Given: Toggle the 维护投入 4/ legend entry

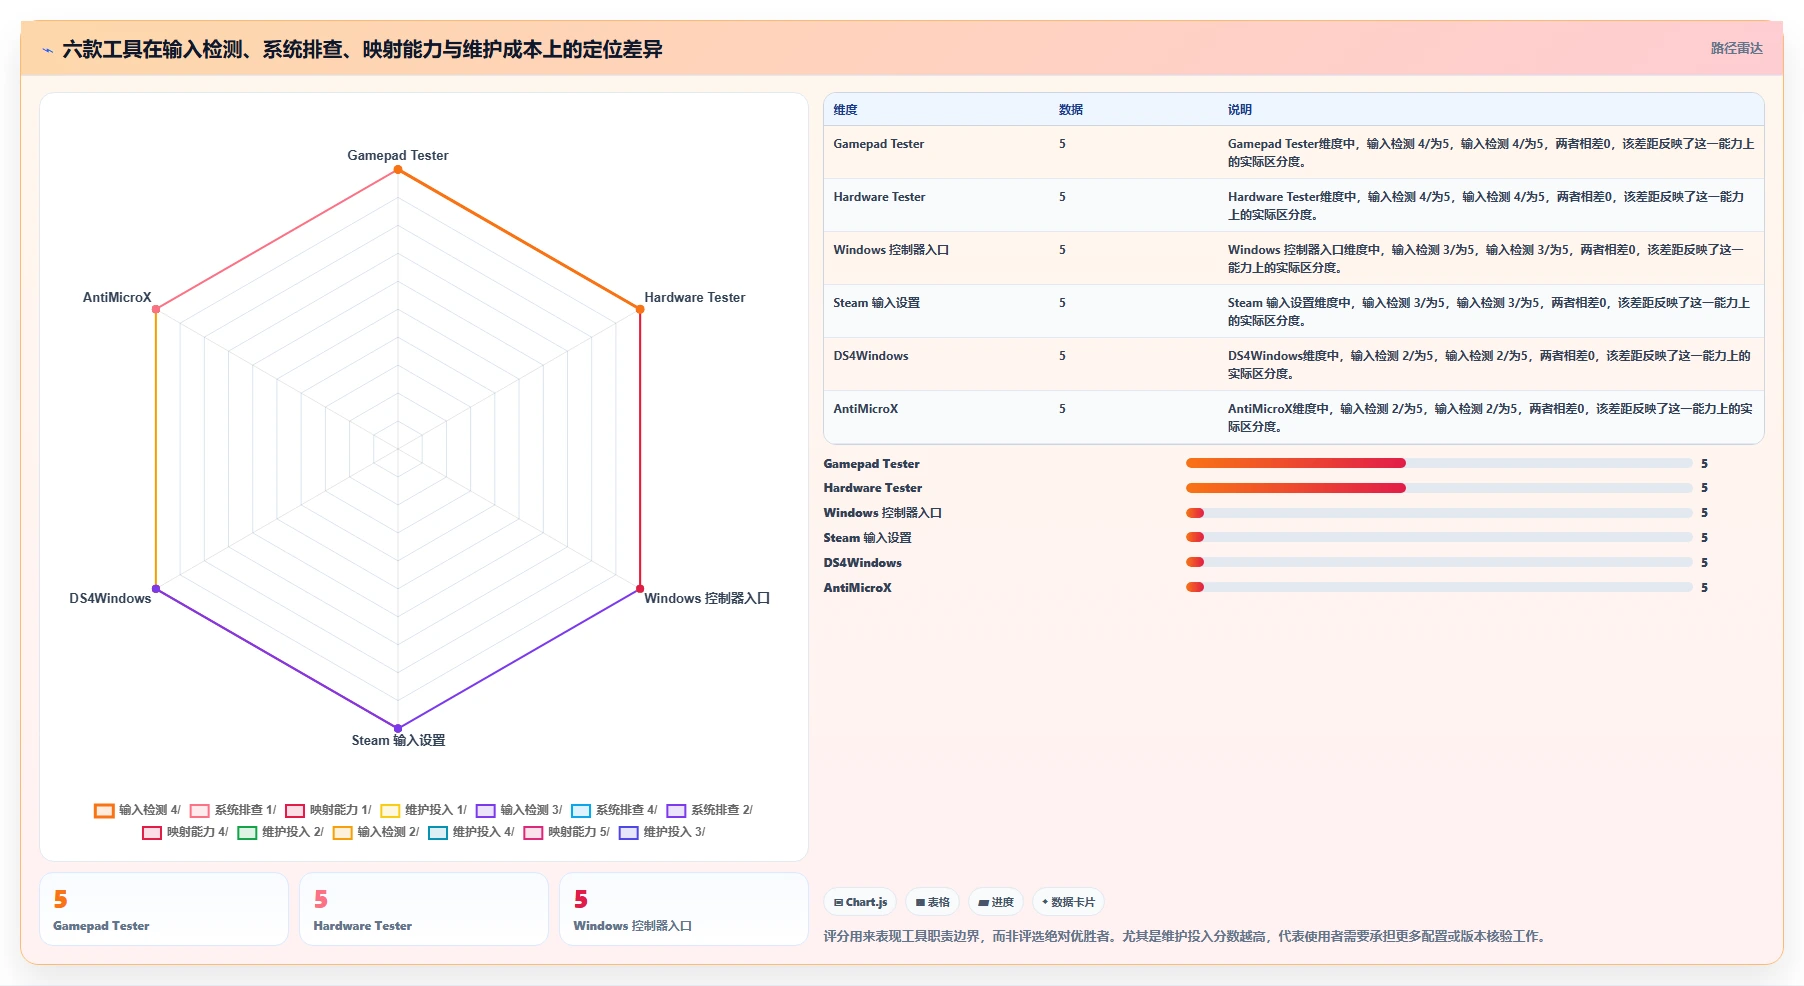Looking at the screenshot, I should (x=472, y=832).
